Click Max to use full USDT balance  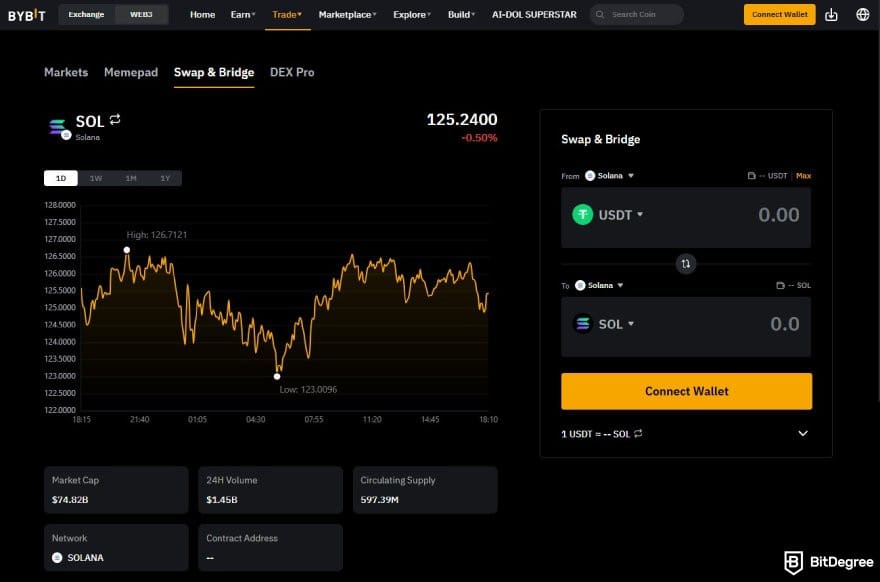803,176
